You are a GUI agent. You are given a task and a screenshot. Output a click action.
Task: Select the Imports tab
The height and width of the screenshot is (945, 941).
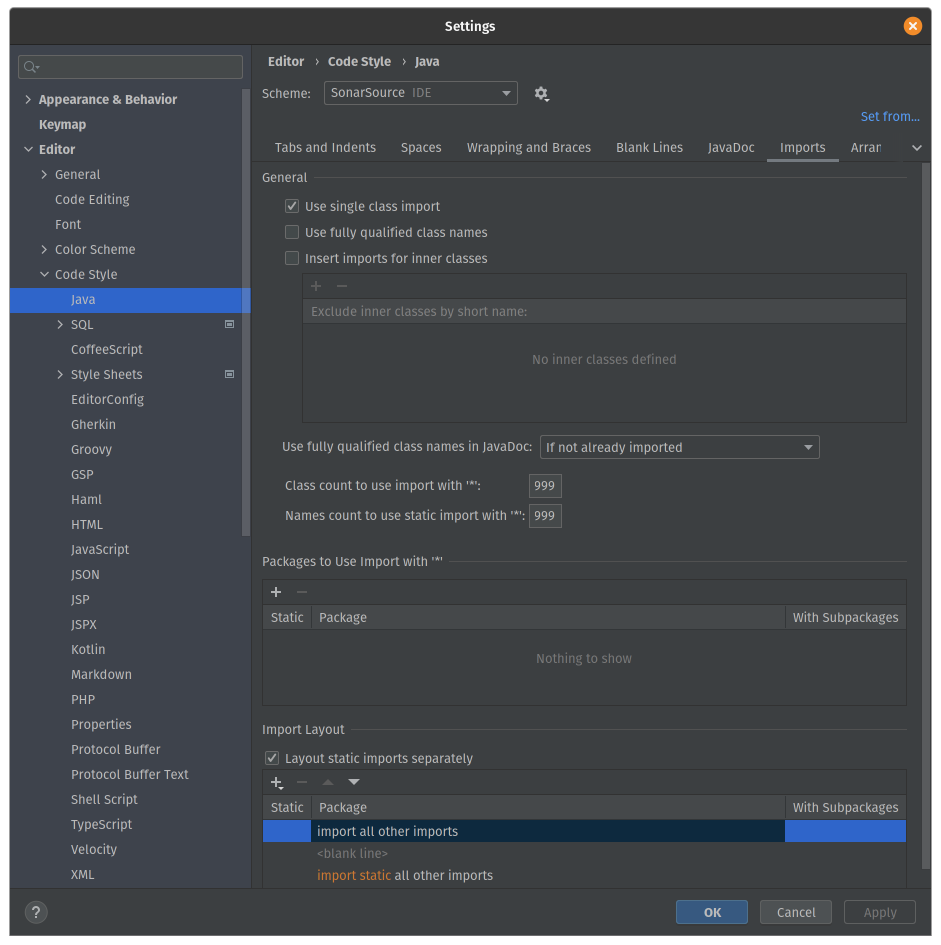(802, 148)
